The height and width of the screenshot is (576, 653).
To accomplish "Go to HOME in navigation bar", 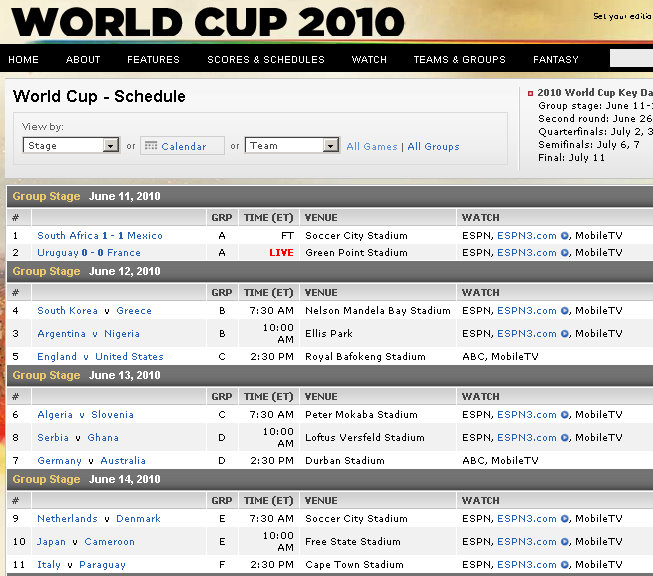I will [x=23, y=60].
